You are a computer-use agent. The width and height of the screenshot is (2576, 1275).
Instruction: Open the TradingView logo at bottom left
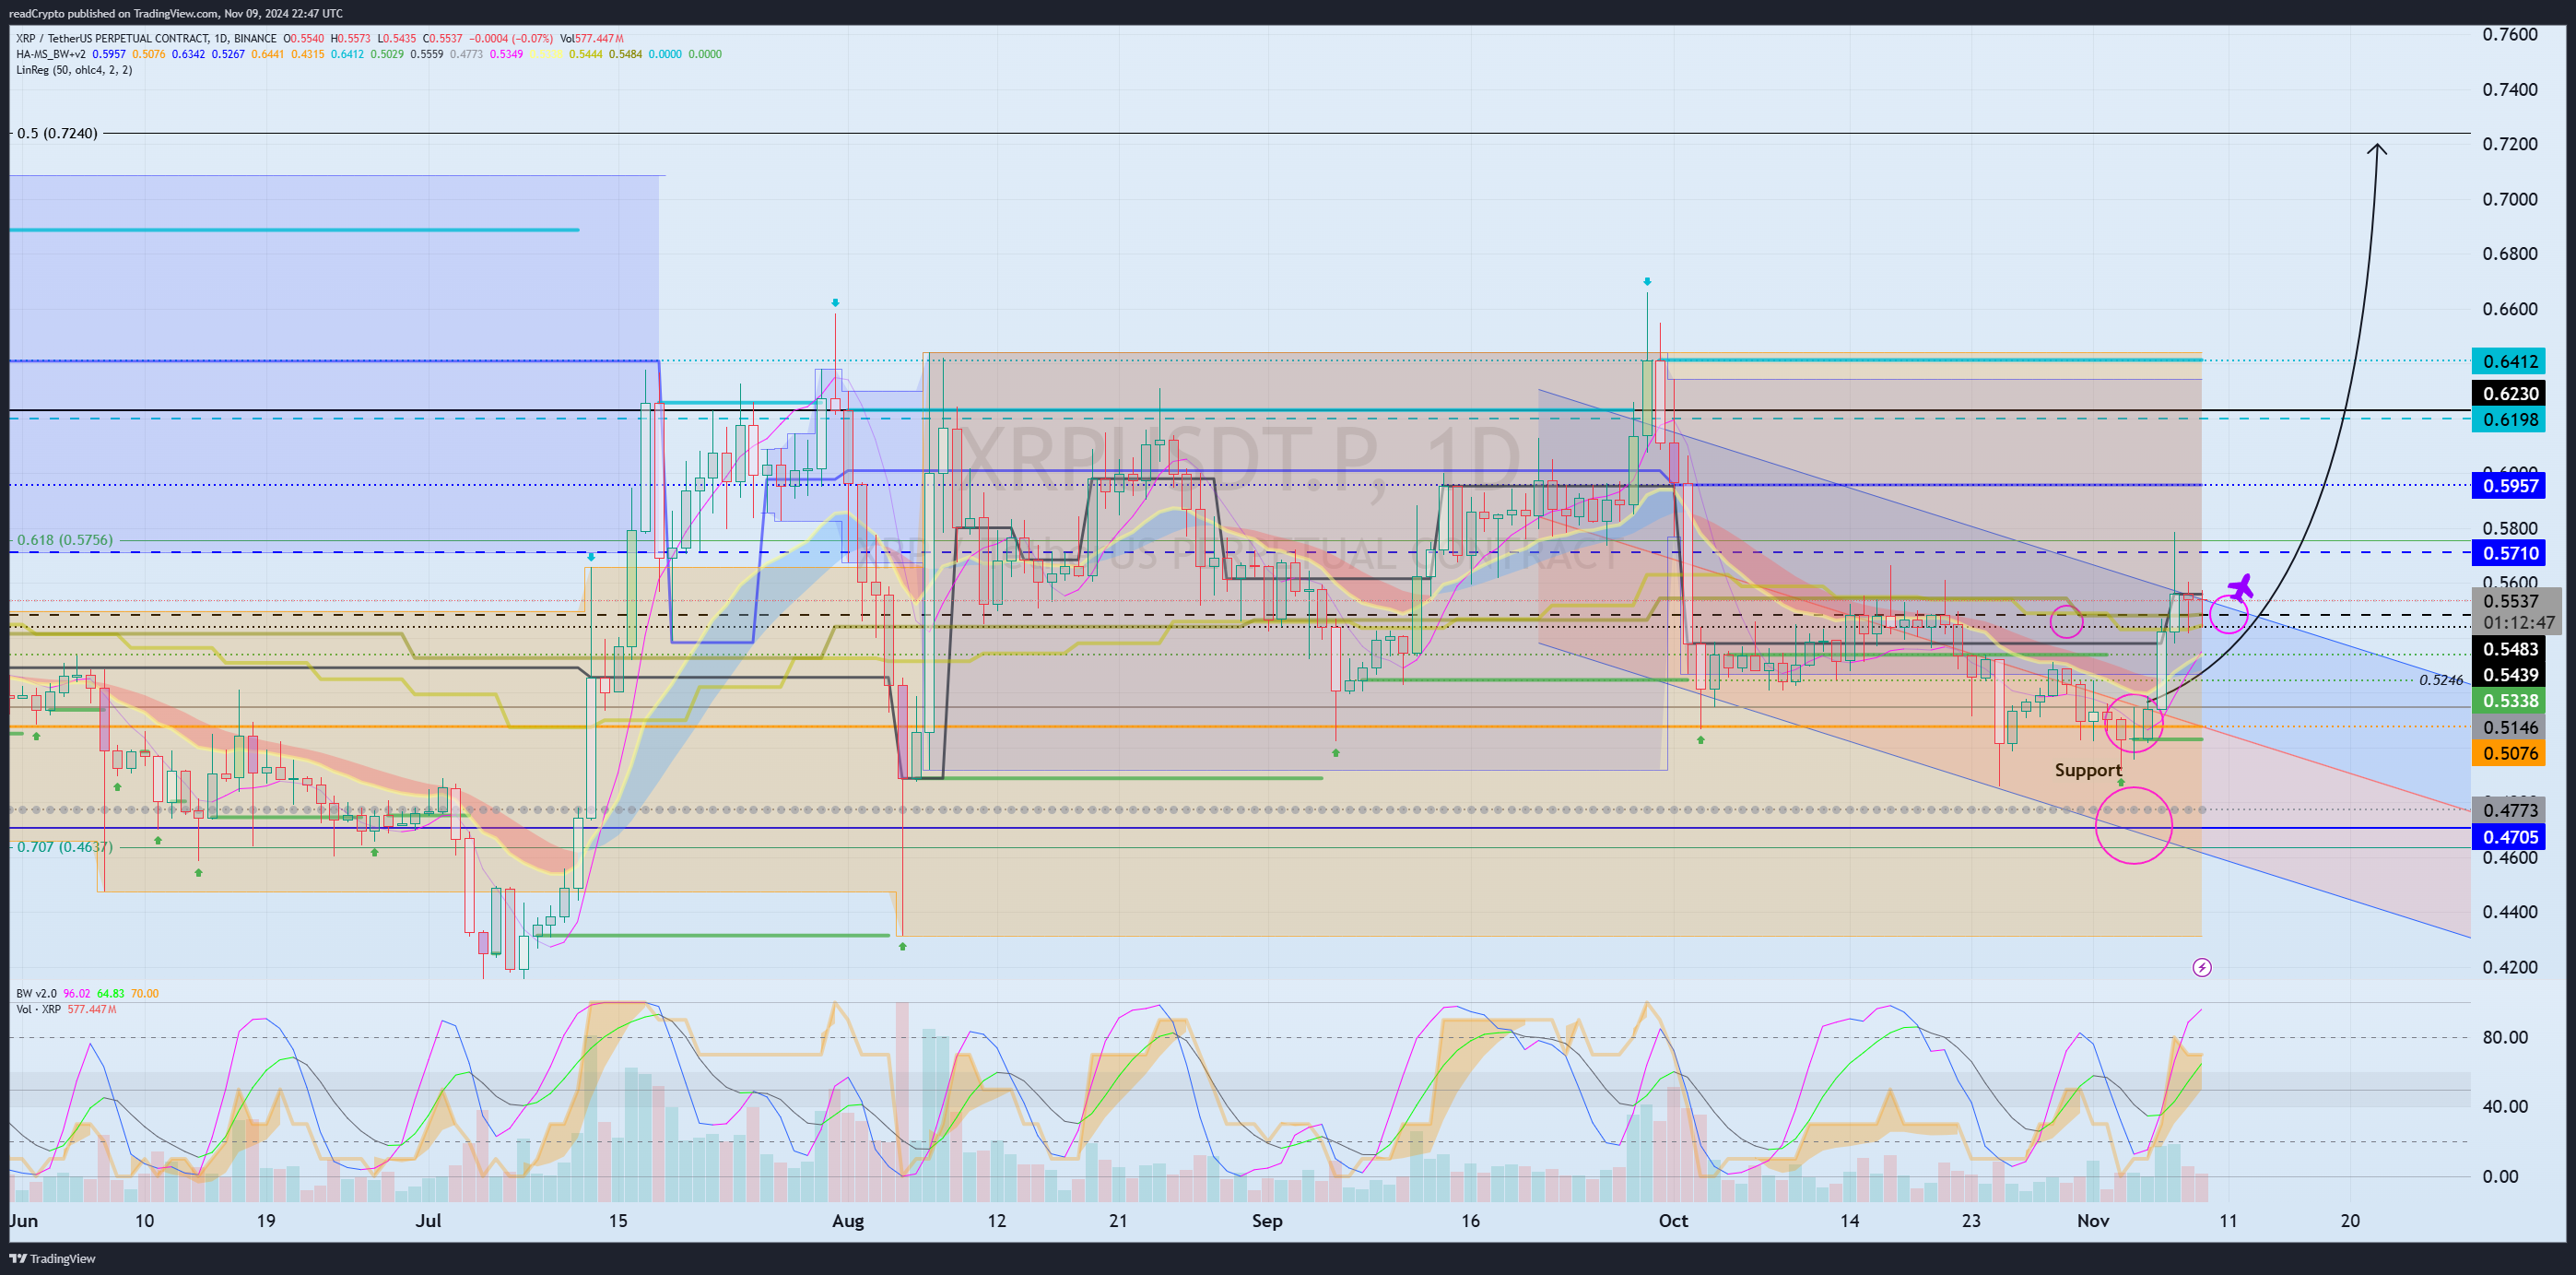53,1258
